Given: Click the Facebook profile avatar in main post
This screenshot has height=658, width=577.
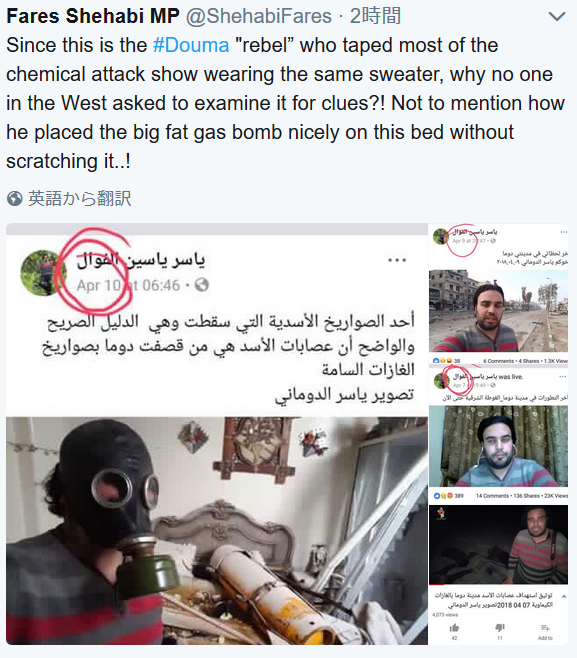Looking at the screenshot, I should coord(42,273).
